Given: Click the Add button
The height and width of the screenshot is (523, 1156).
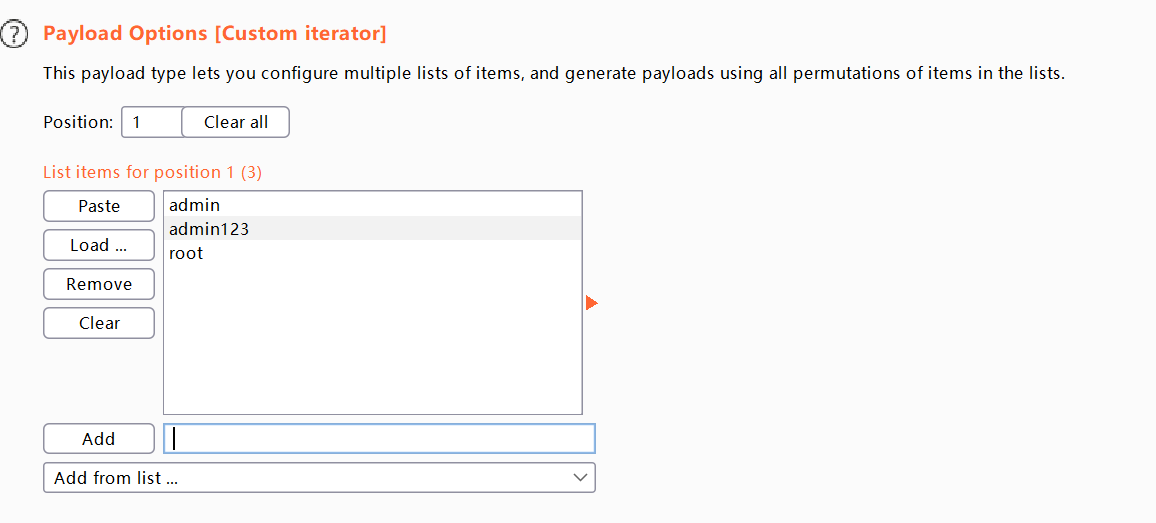Looking at the screenshot, I should coord(99,439).
